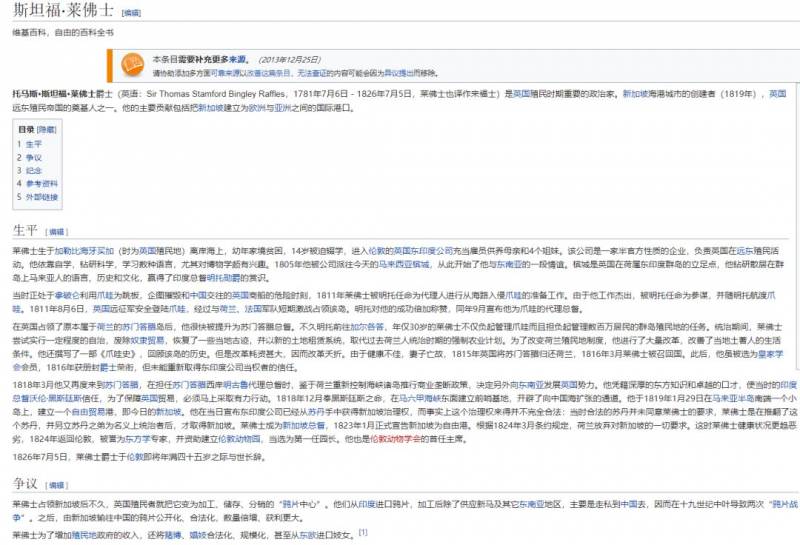The image size is (800, 545).
Task: Select 参考资料 in the contents list
Action: (41, 184)
